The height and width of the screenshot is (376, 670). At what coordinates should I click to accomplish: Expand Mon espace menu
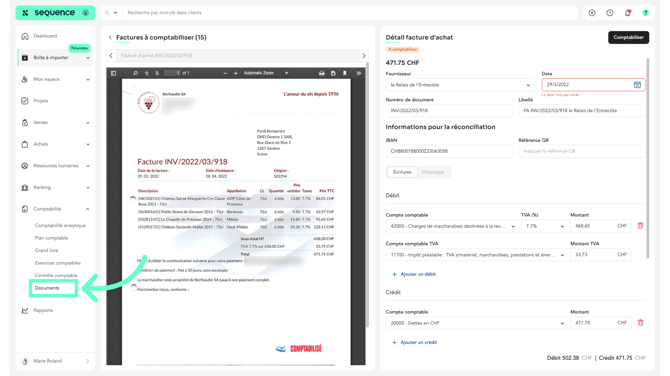click(88, 79)
